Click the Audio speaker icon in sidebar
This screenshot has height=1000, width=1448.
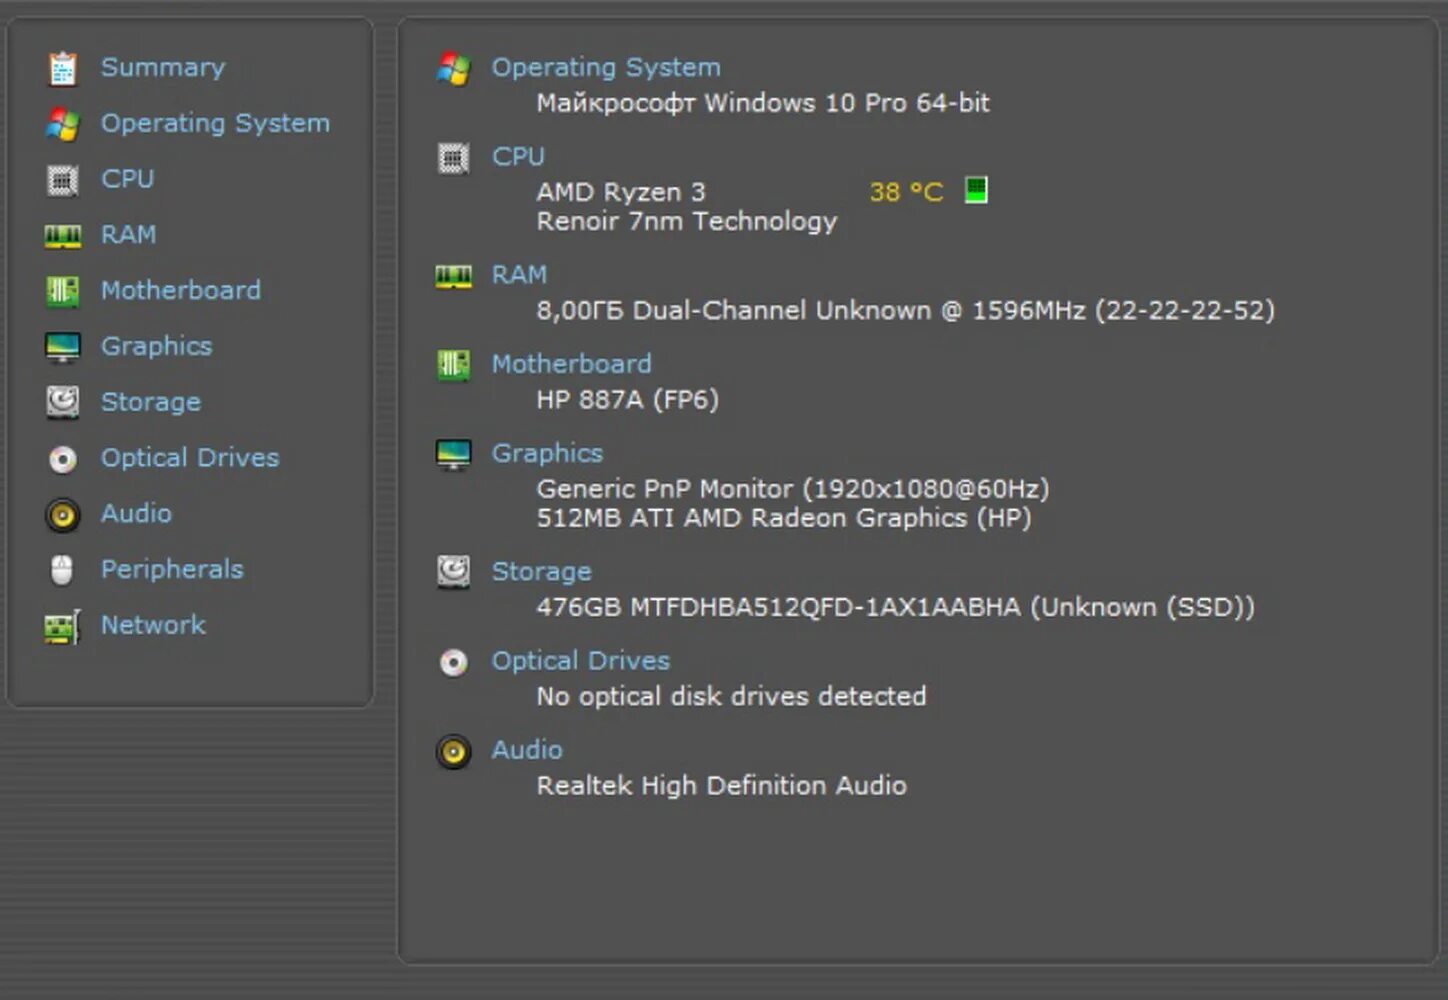(x=62, y=515)
